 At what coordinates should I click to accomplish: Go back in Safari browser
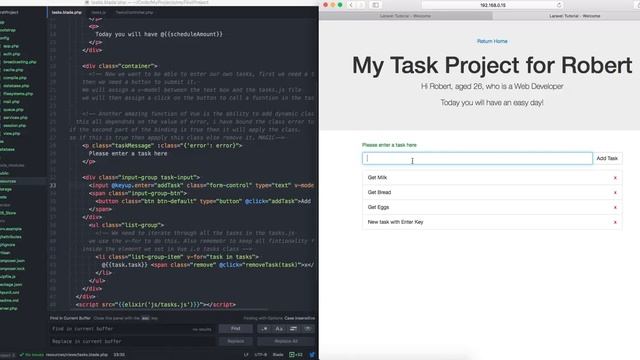[351, 5]
